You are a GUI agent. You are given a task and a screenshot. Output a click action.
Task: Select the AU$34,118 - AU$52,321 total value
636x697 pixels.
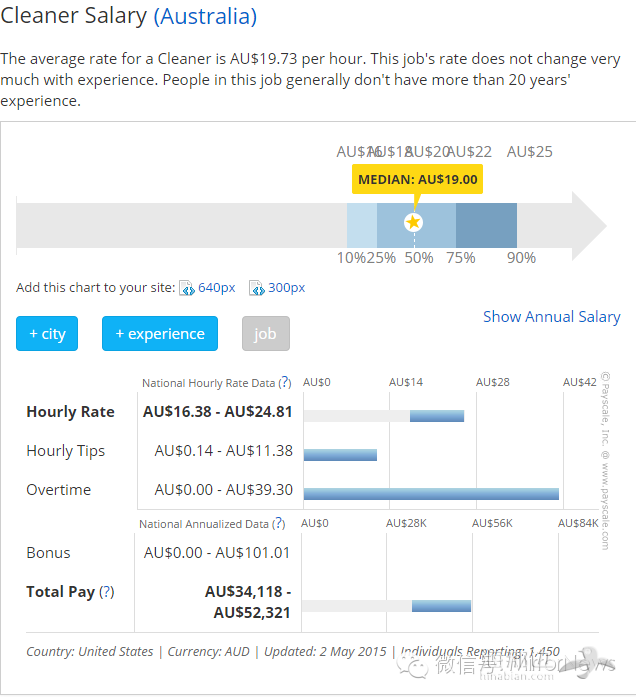pyautogui.click(x=248, y=602)
